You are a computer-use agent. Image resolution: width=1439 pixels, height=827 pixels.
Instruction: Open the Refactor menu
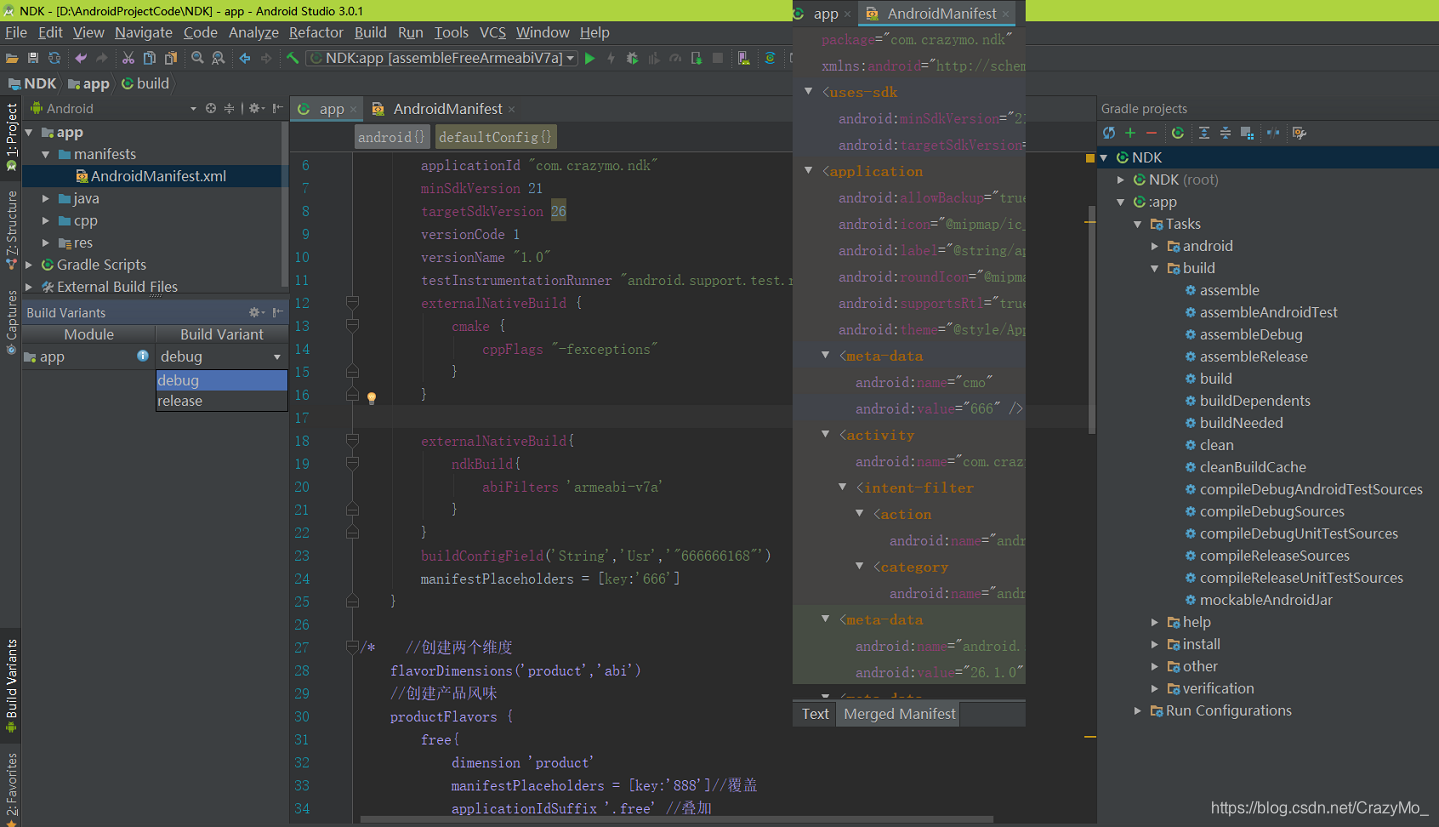click(x=316, y=32)
